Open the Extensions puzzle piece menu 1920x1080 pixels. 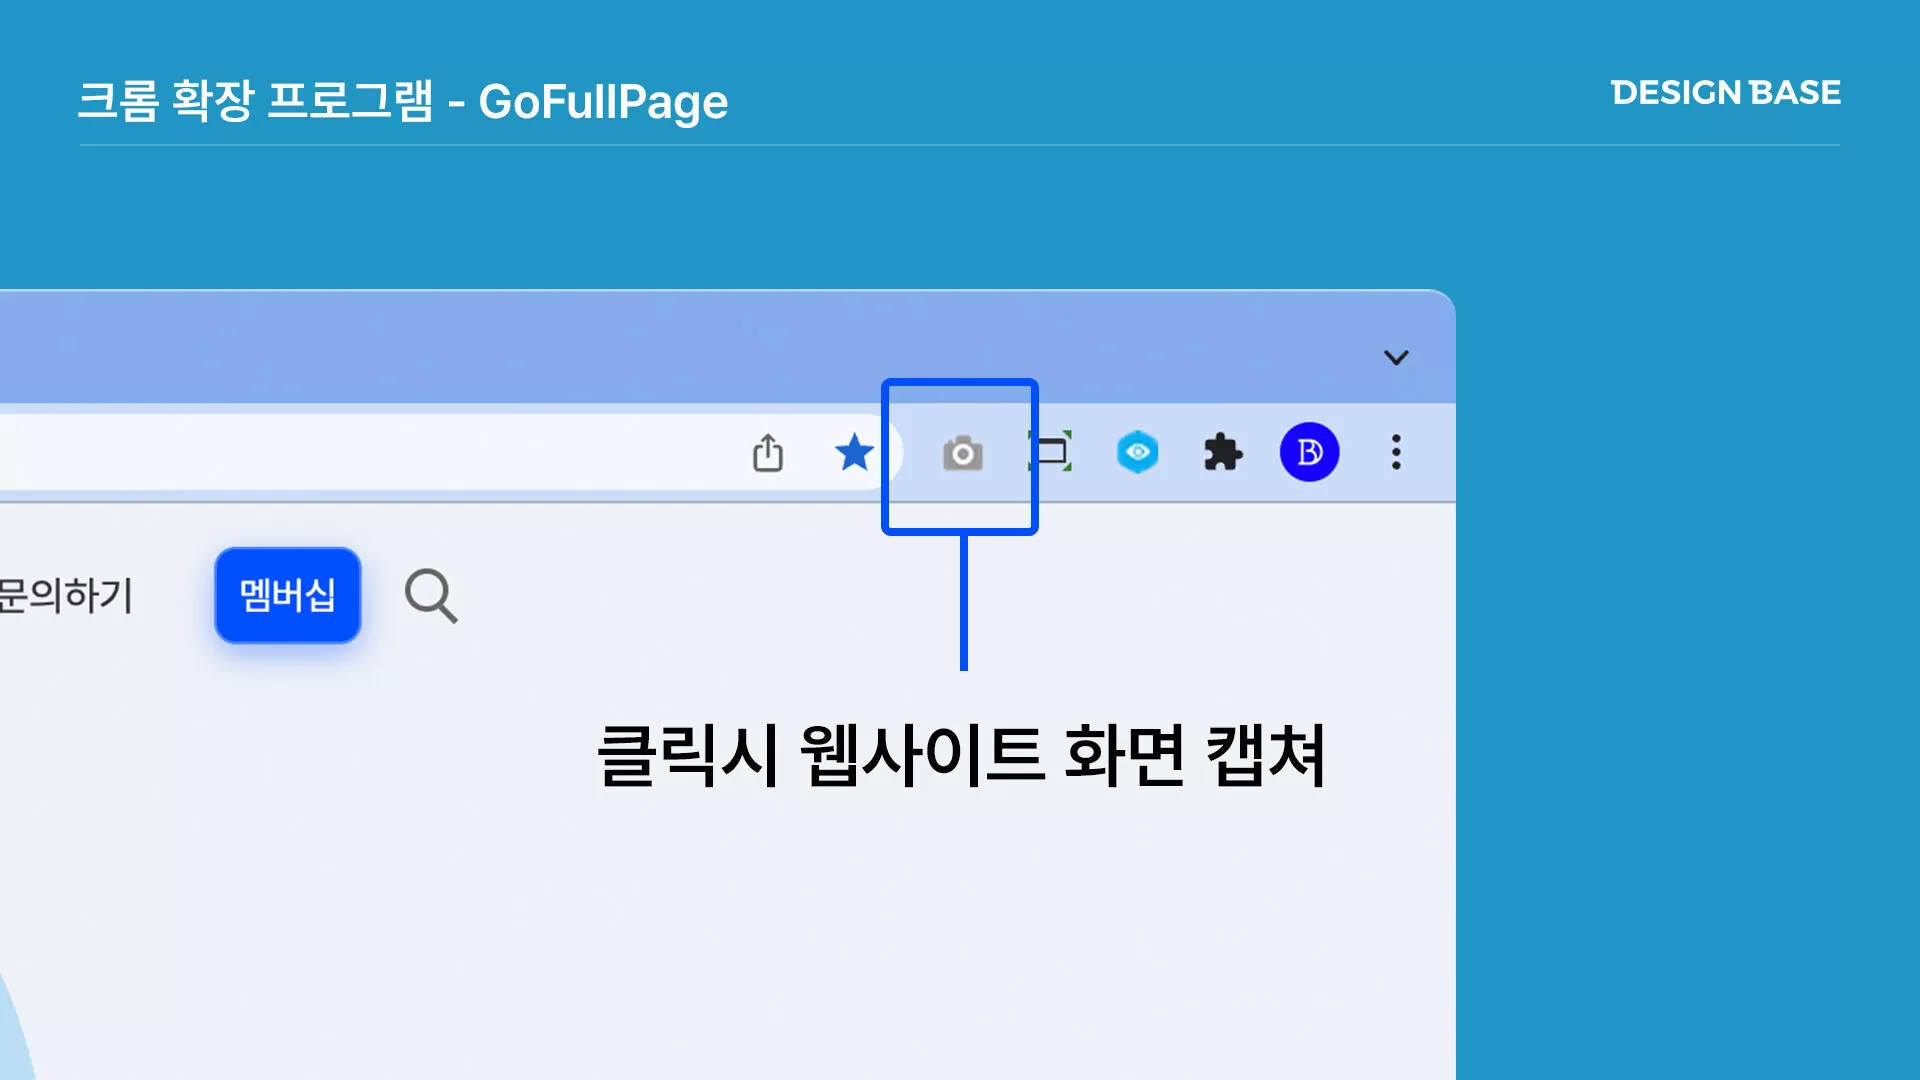1222,453
